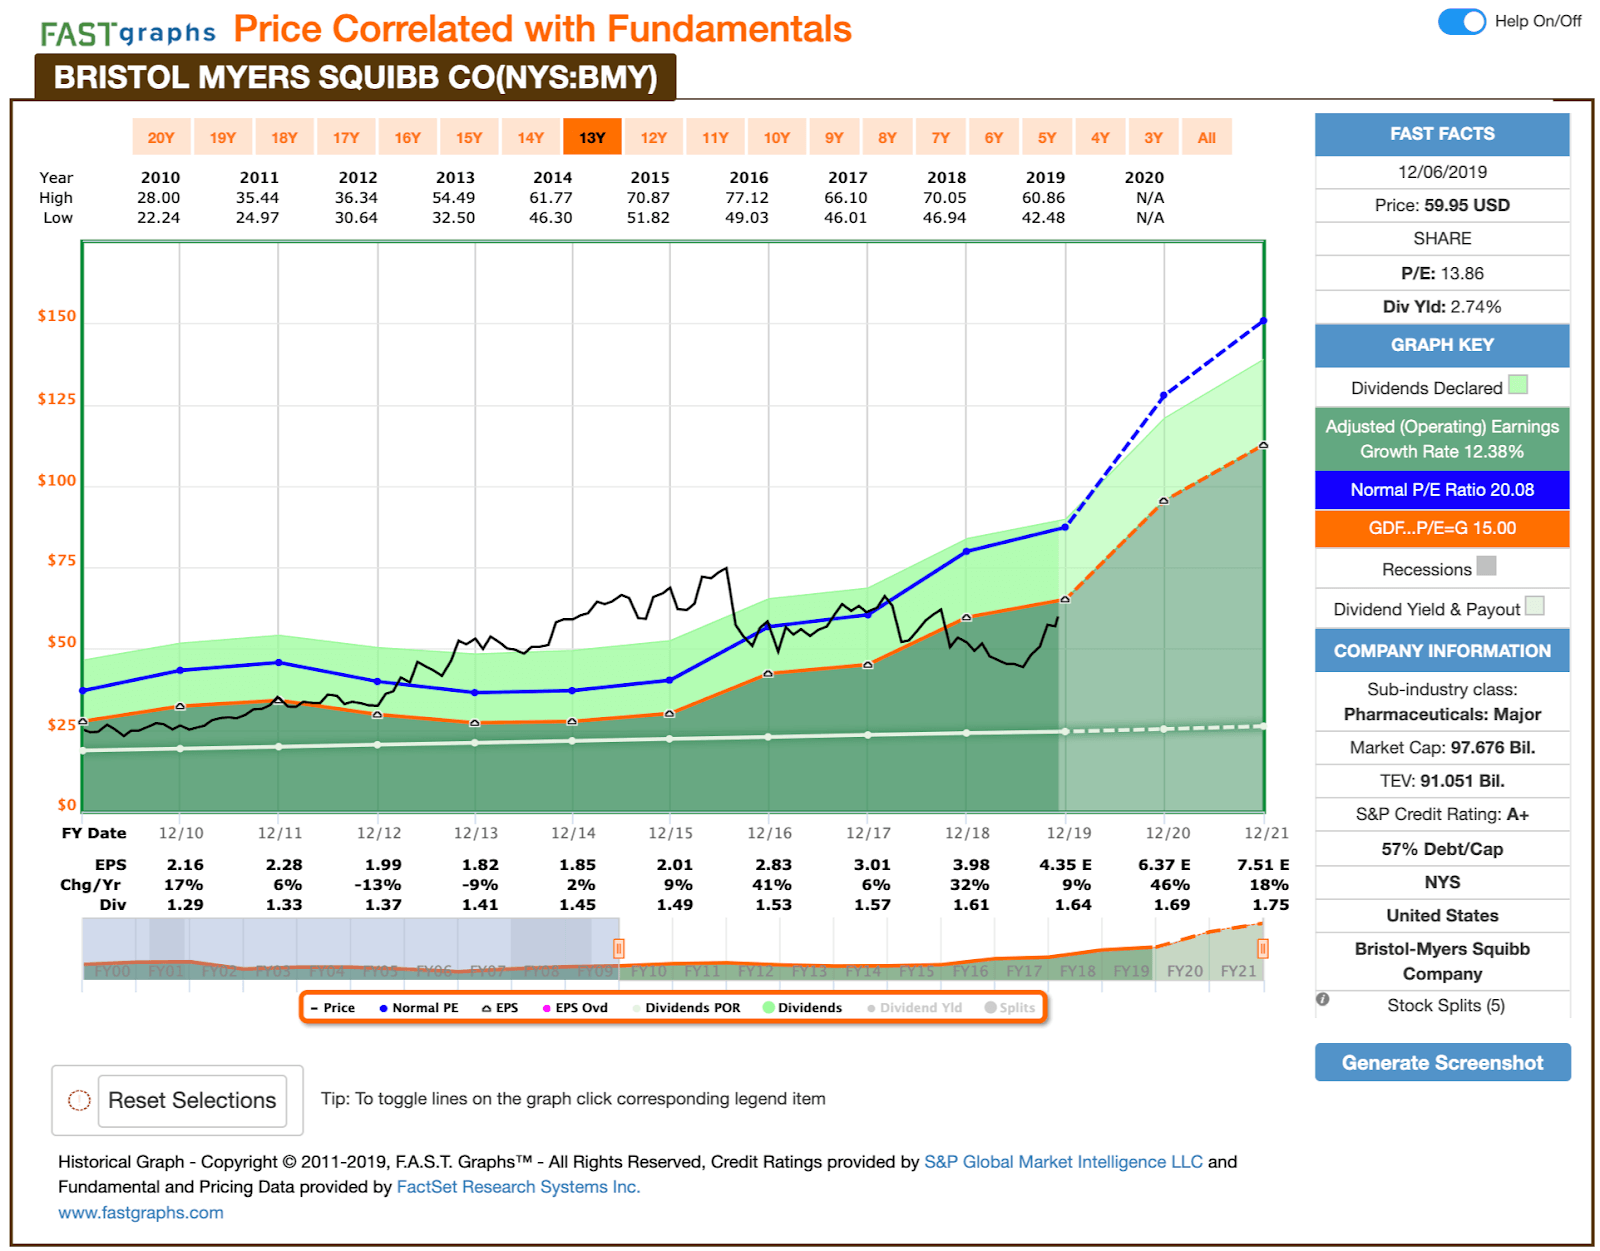1600x1251 pixels.
Task: Click the FY20 label in range navigator
Action: coord(1185,971)
